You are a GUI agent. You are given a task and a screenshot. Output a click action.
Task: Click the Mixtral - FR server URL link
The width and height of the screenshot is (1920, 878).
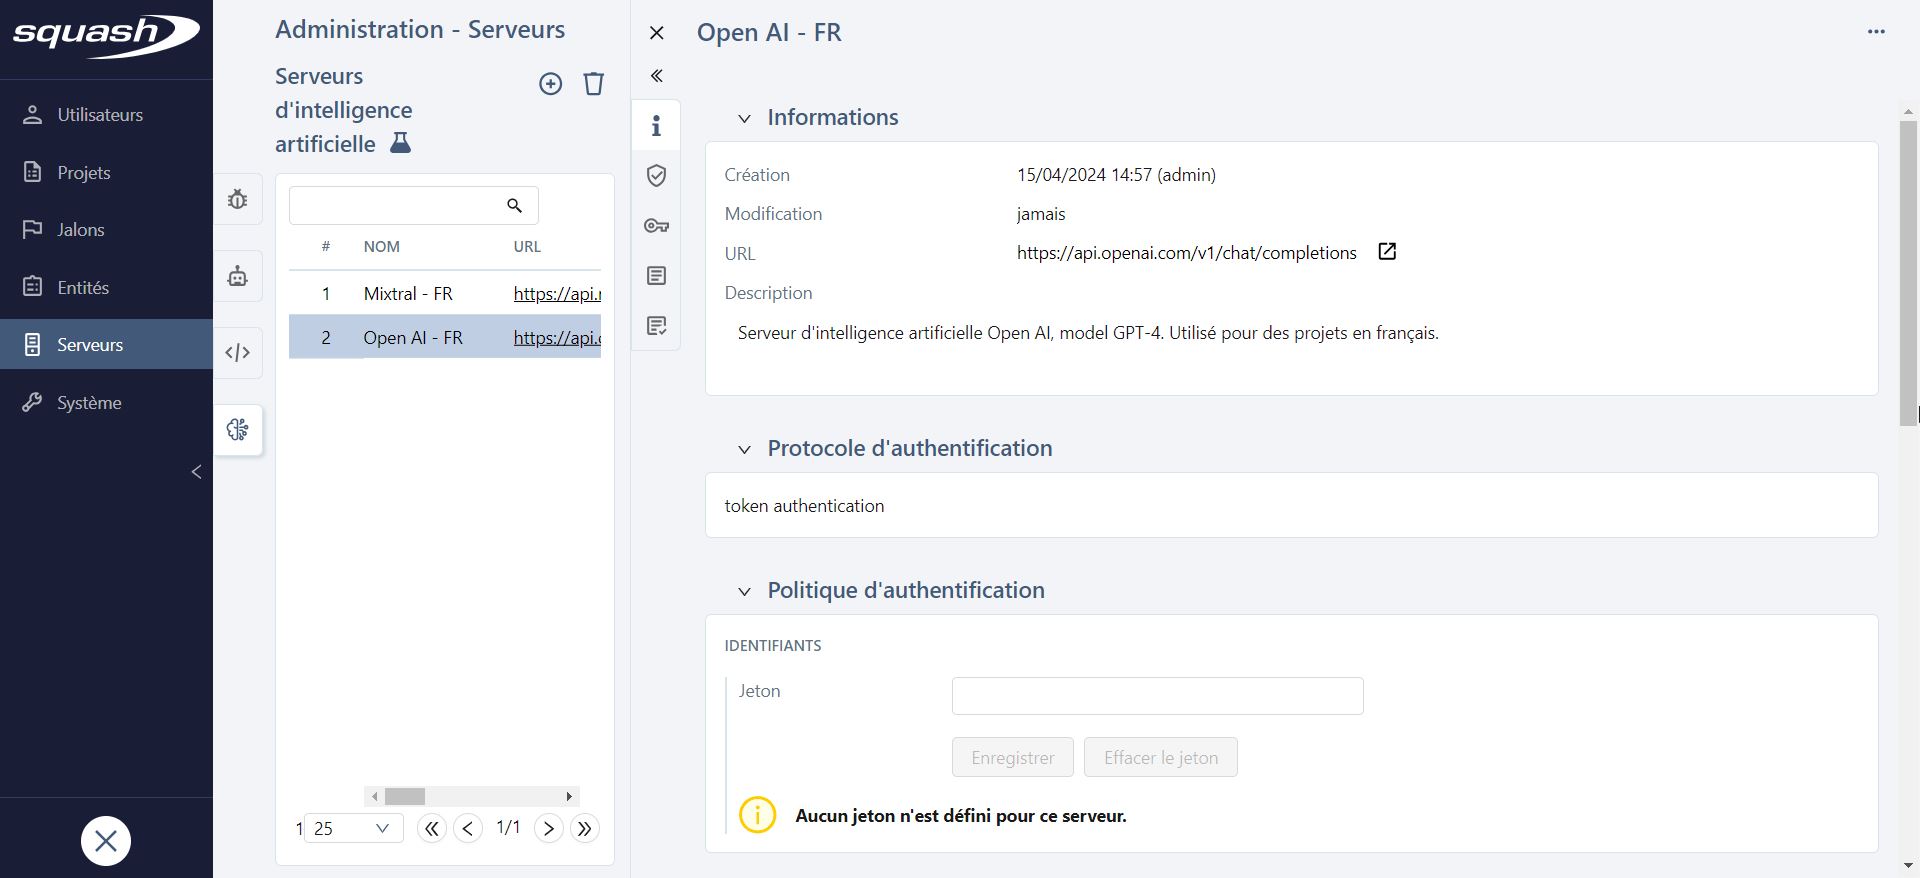pyautogui.click(x=556, y=294)
